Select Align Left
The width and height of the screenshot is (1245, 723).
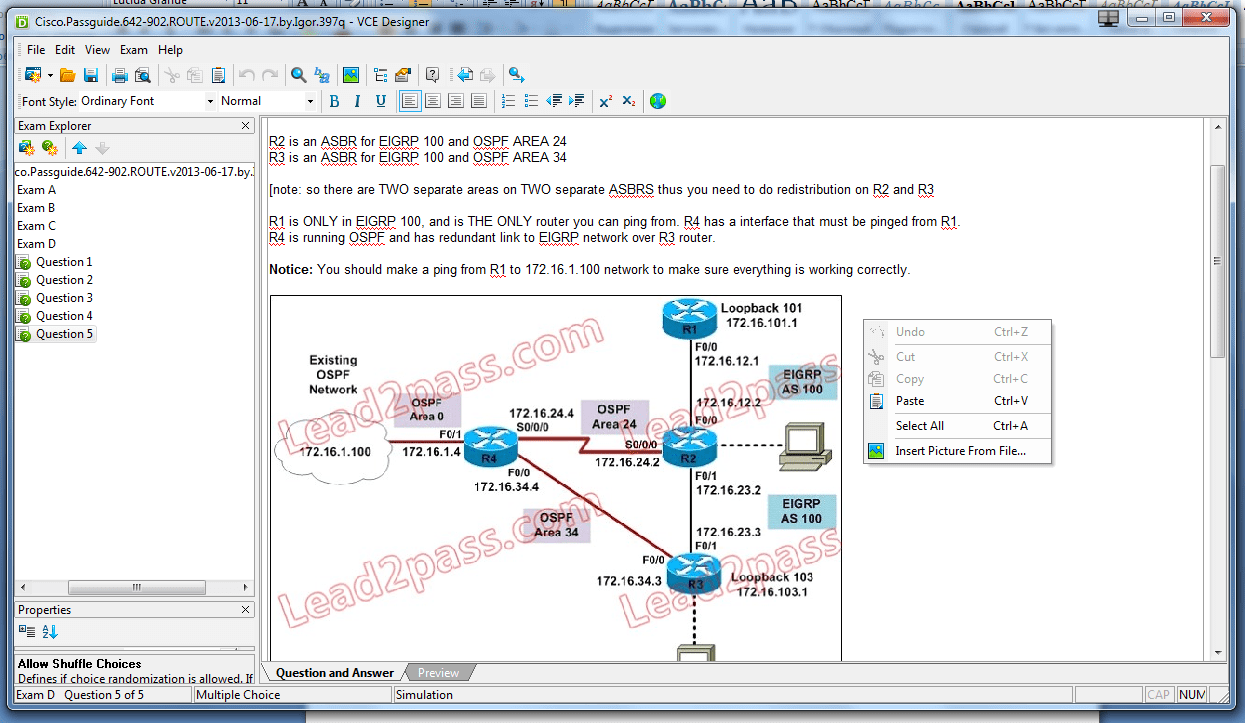[x=410, y=101]
